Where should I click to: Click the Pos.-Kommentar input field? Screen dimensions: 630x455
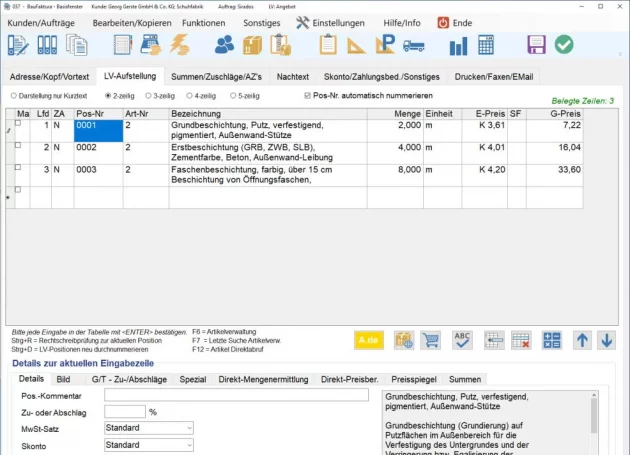(236, 395)
